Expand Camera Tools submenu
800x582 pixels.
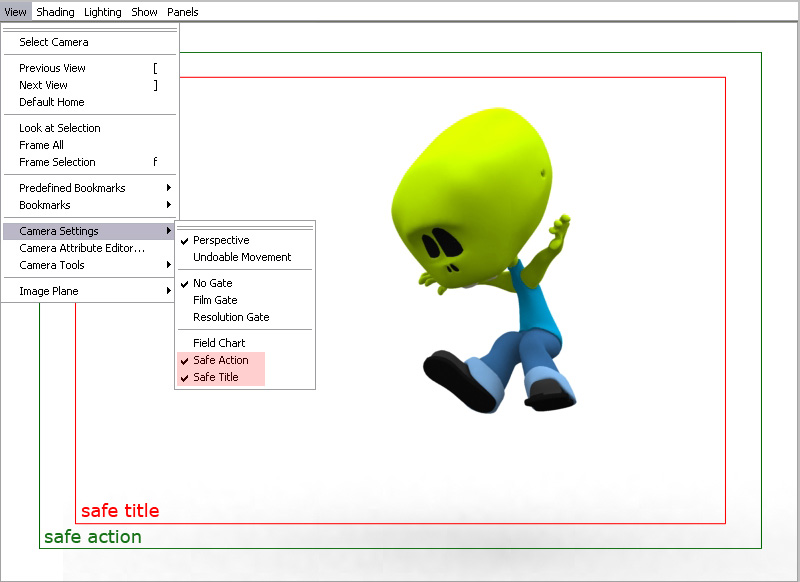click(52, 265)
